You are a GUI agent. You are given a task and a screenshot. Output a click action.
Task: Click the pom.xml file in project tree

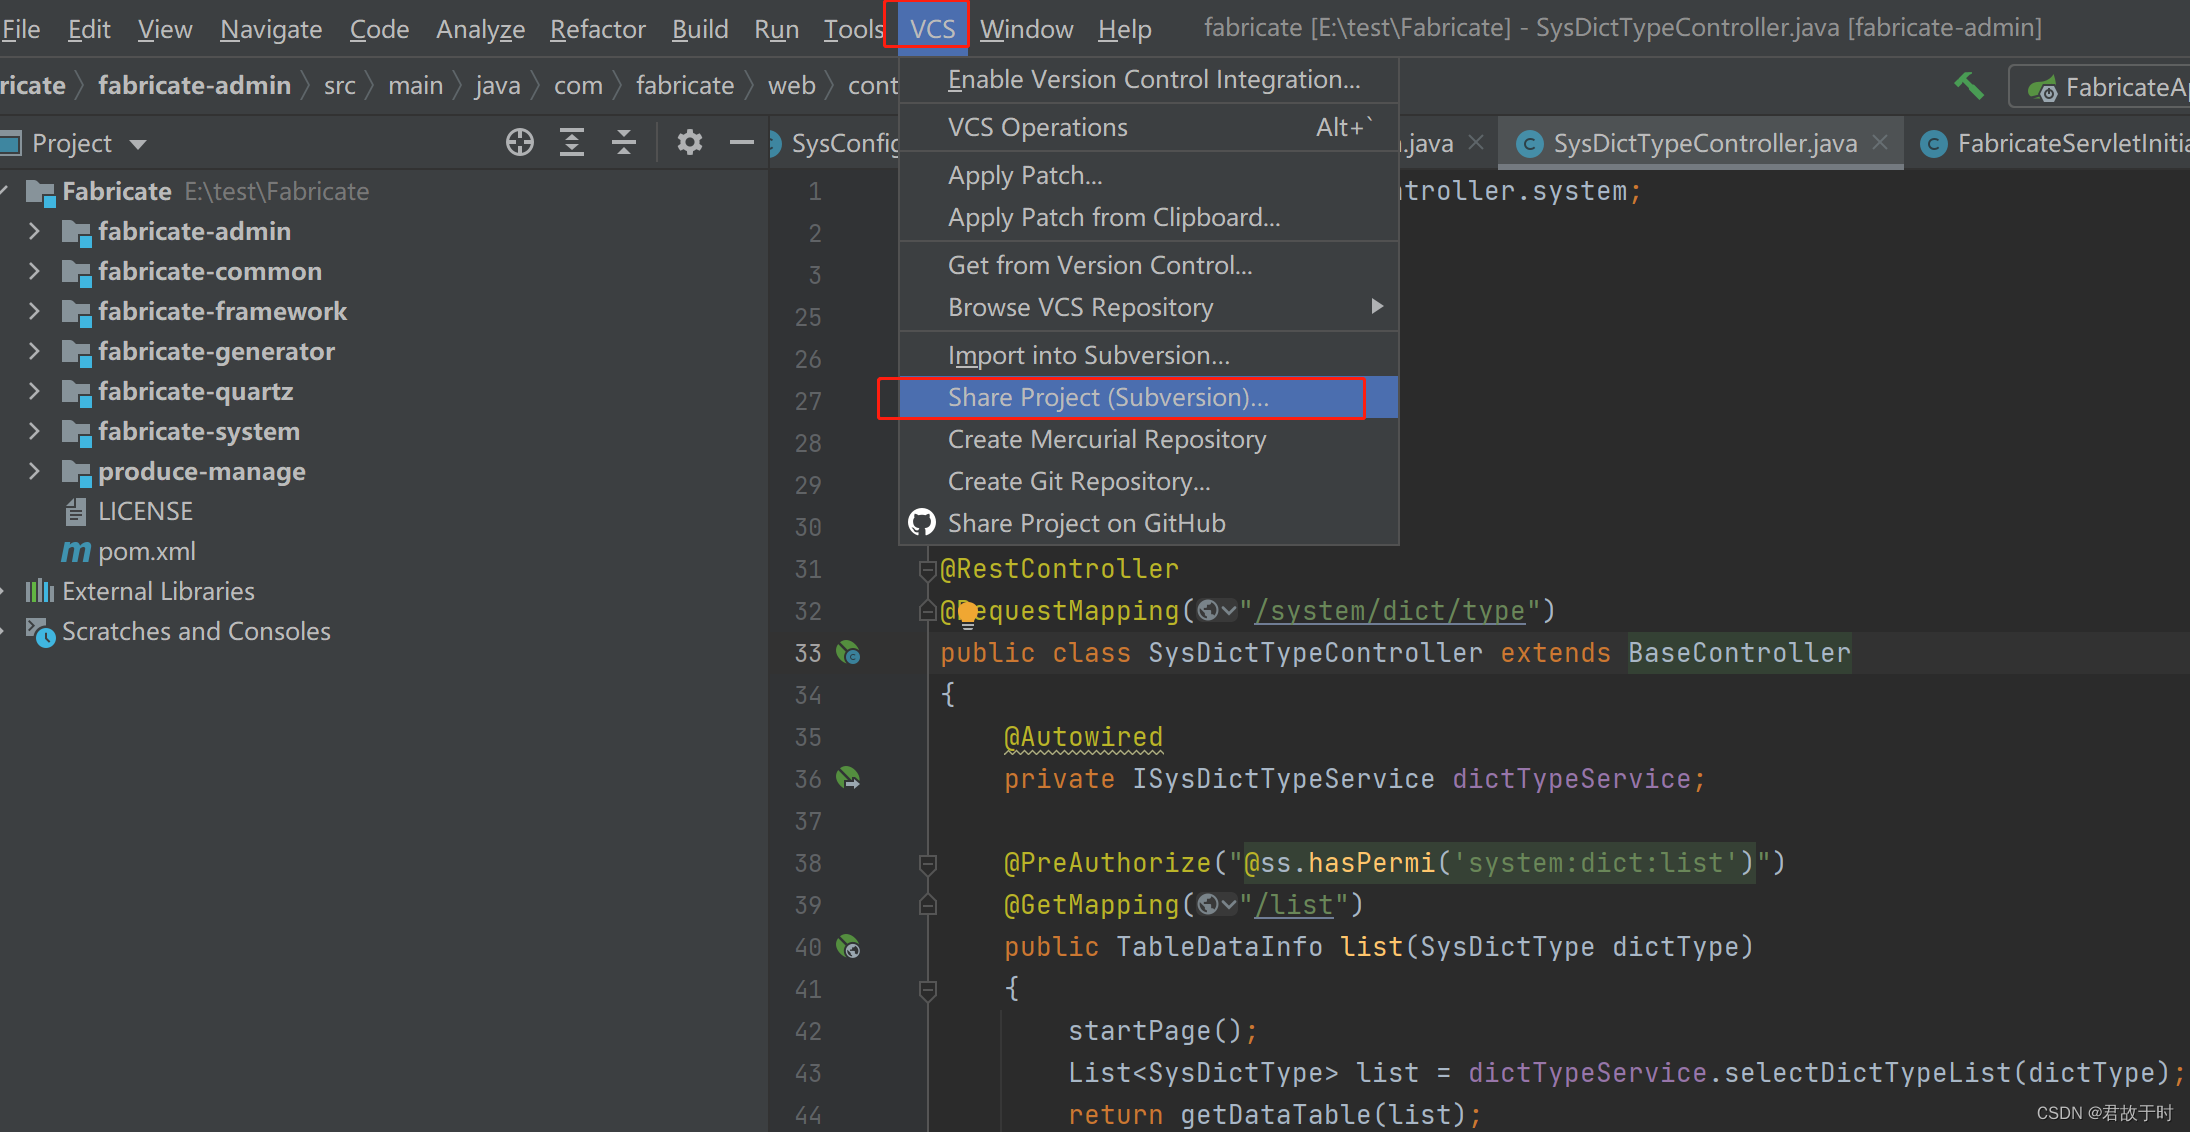[150, 550]
